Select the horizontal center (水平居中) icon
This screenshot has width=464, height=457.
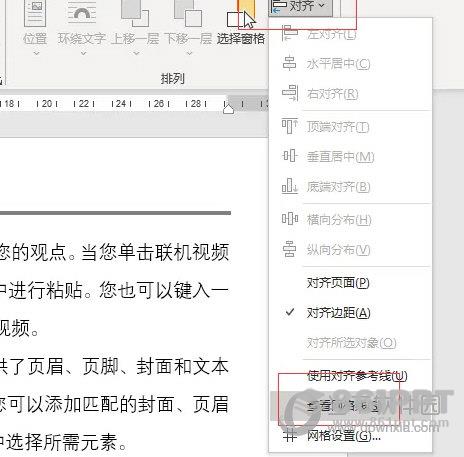[x=289, y=63]
